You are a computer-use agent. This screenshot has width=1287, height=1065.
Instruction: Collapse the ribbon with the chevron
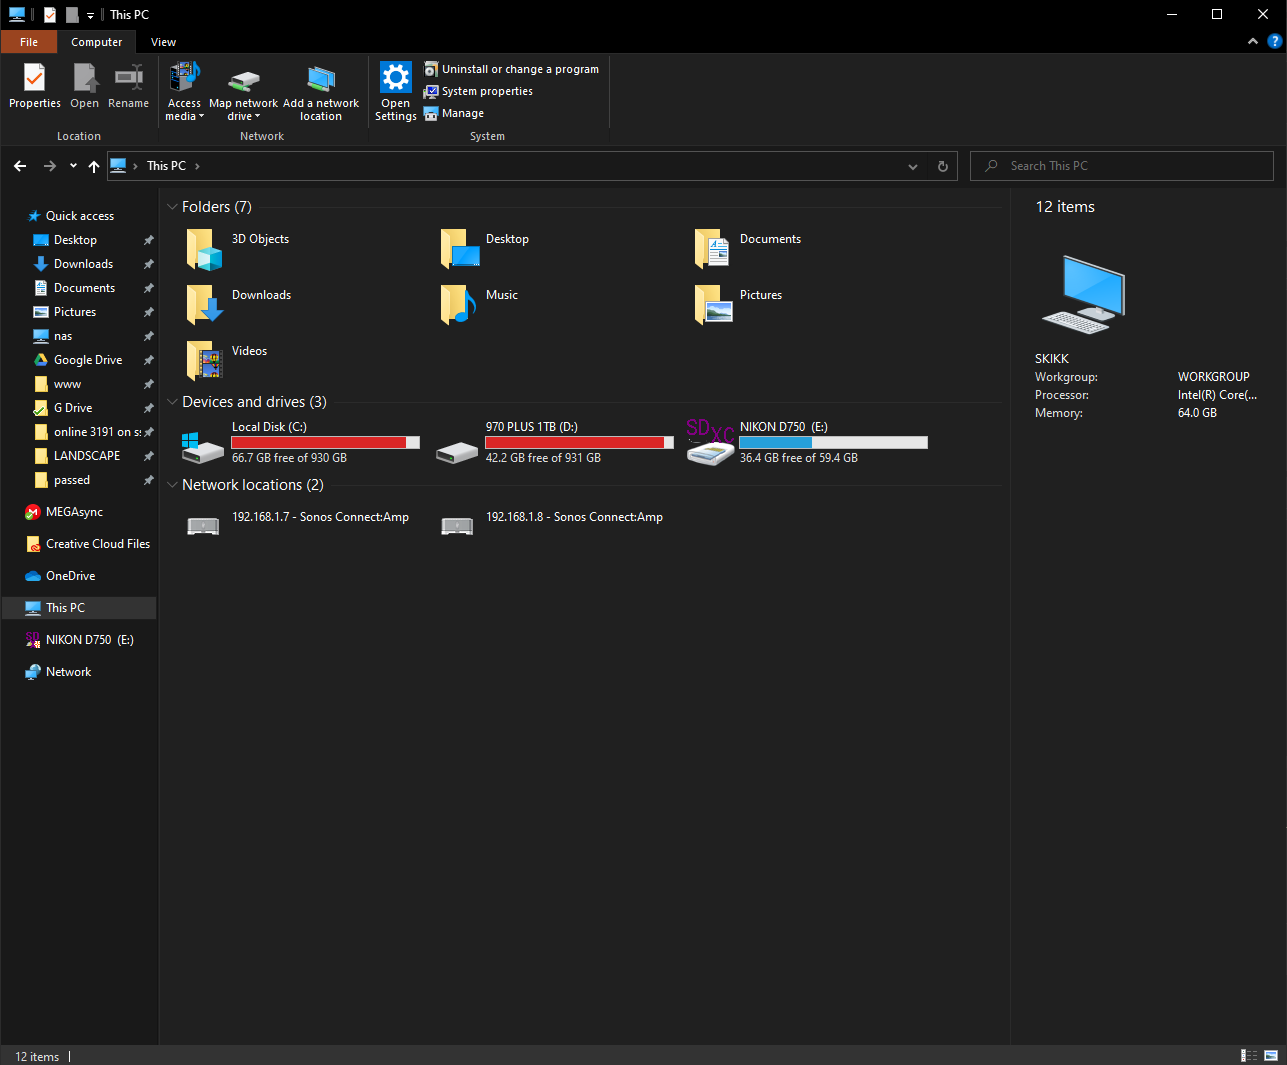(1253, 42)
